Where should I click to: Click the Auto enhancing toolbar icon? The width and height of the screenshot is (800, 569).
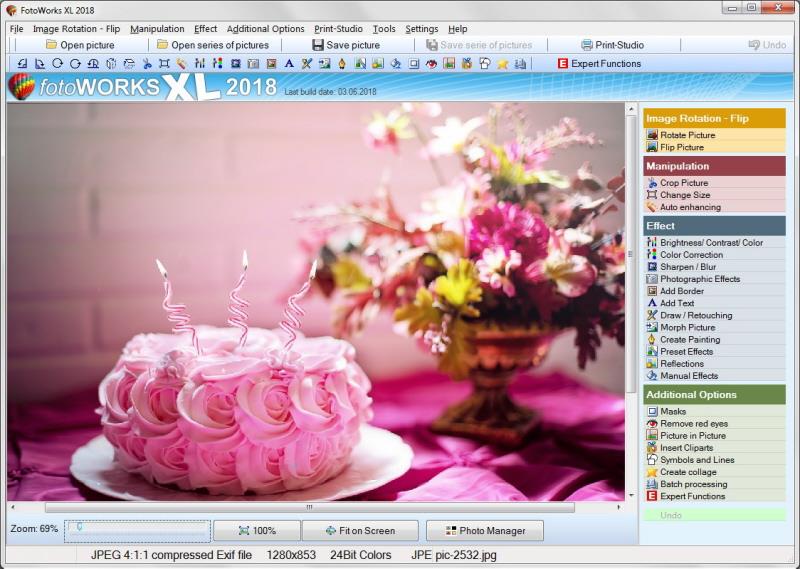point(181,63)
